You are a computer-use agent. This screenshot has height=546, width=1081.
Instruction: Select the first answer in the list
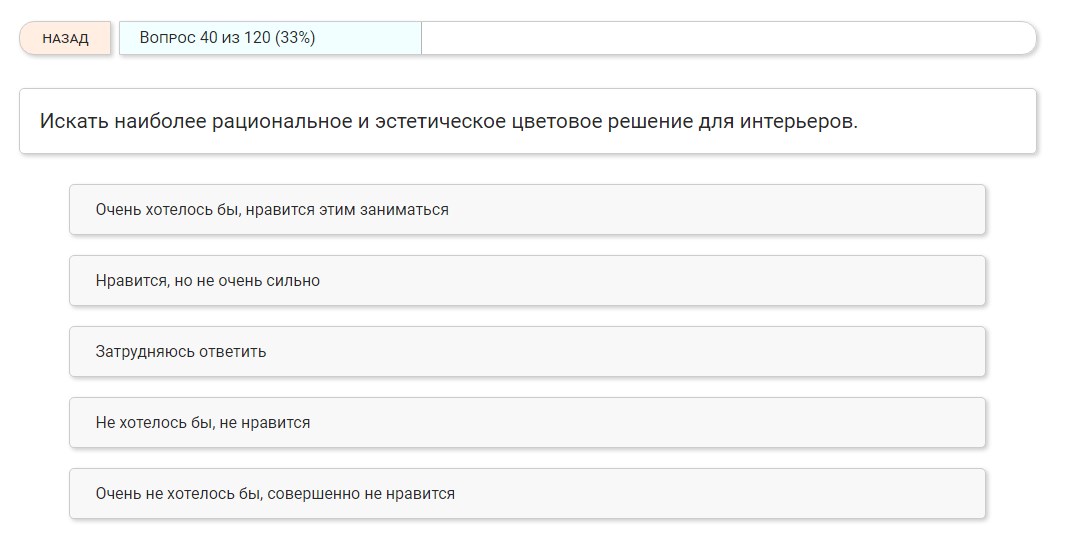527,210
